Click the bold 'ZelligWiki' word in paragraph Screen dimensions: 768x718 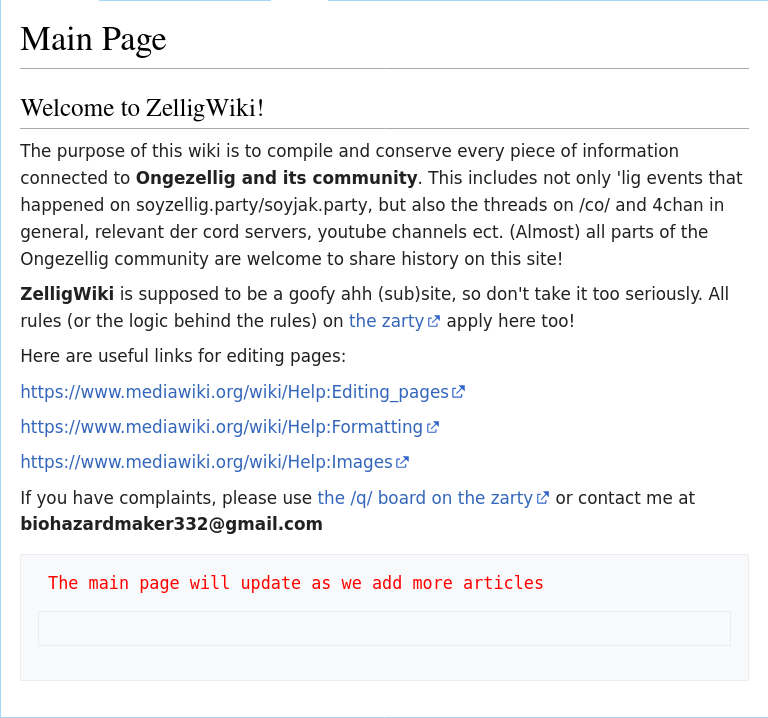pyautogui.click(x=67, y=294)
